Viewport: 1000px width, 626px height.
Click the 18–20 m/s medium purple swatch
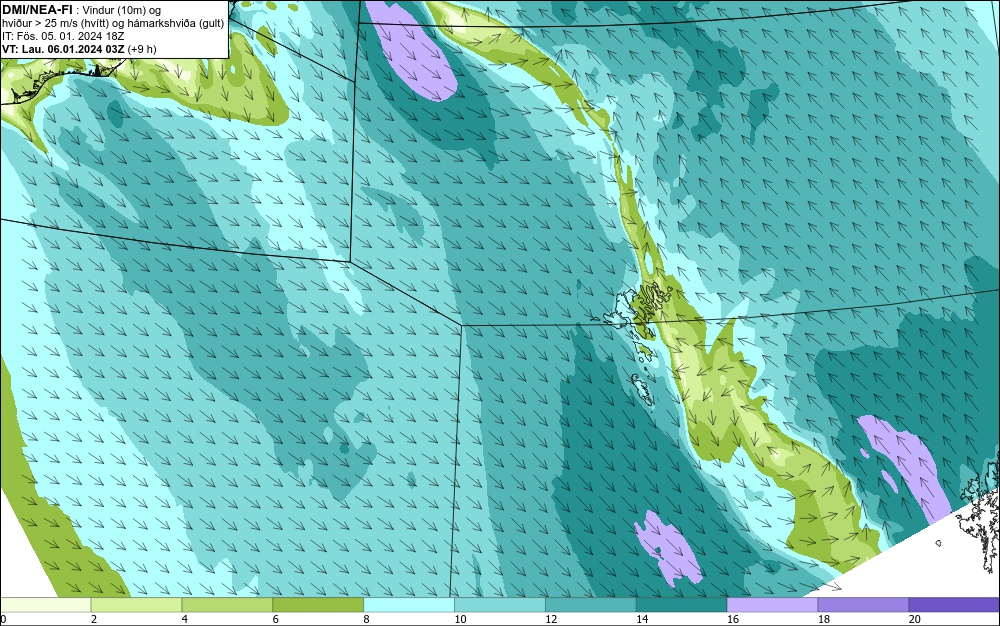coord(864,605)
